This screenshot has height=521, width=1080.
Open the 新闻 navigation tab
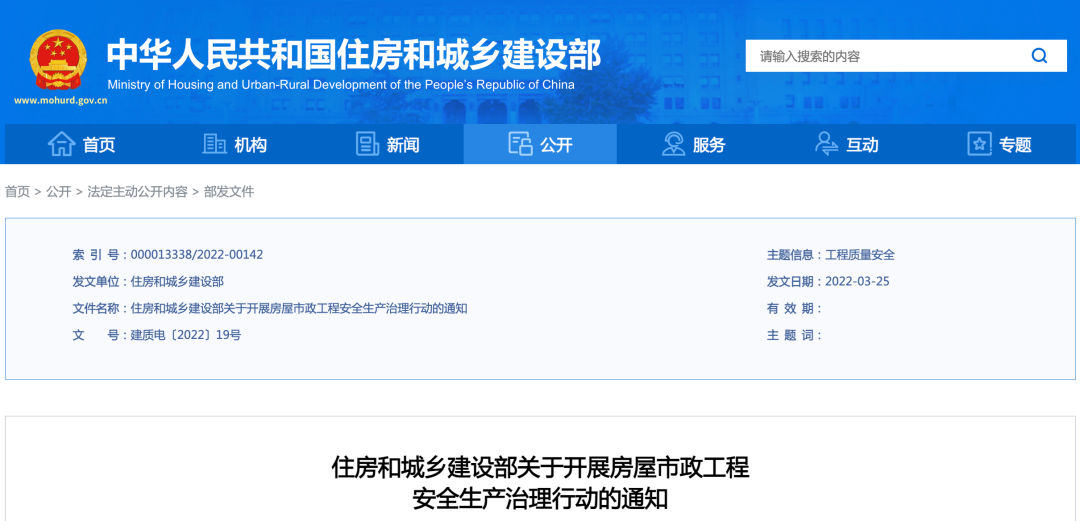click(387, 144)
